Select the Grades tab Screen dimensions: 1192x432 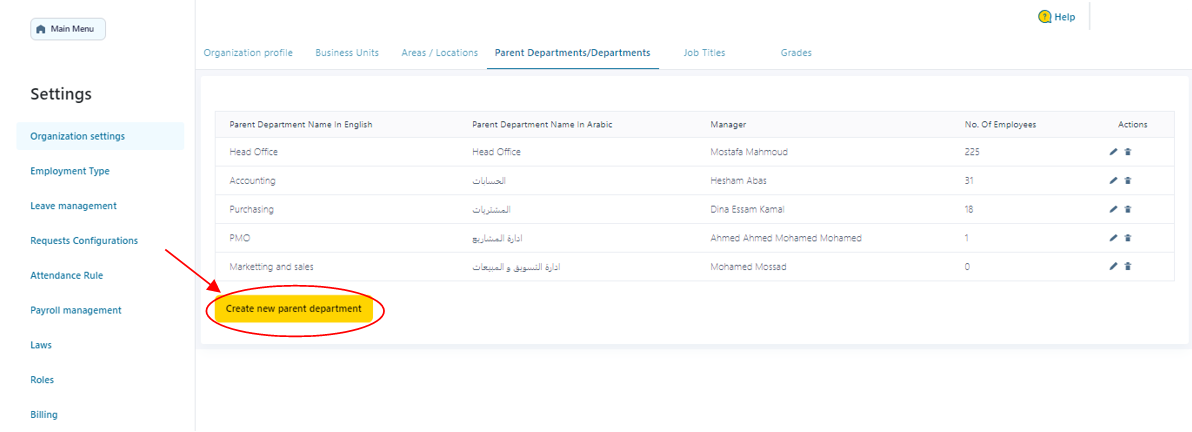tap(796, 53)
